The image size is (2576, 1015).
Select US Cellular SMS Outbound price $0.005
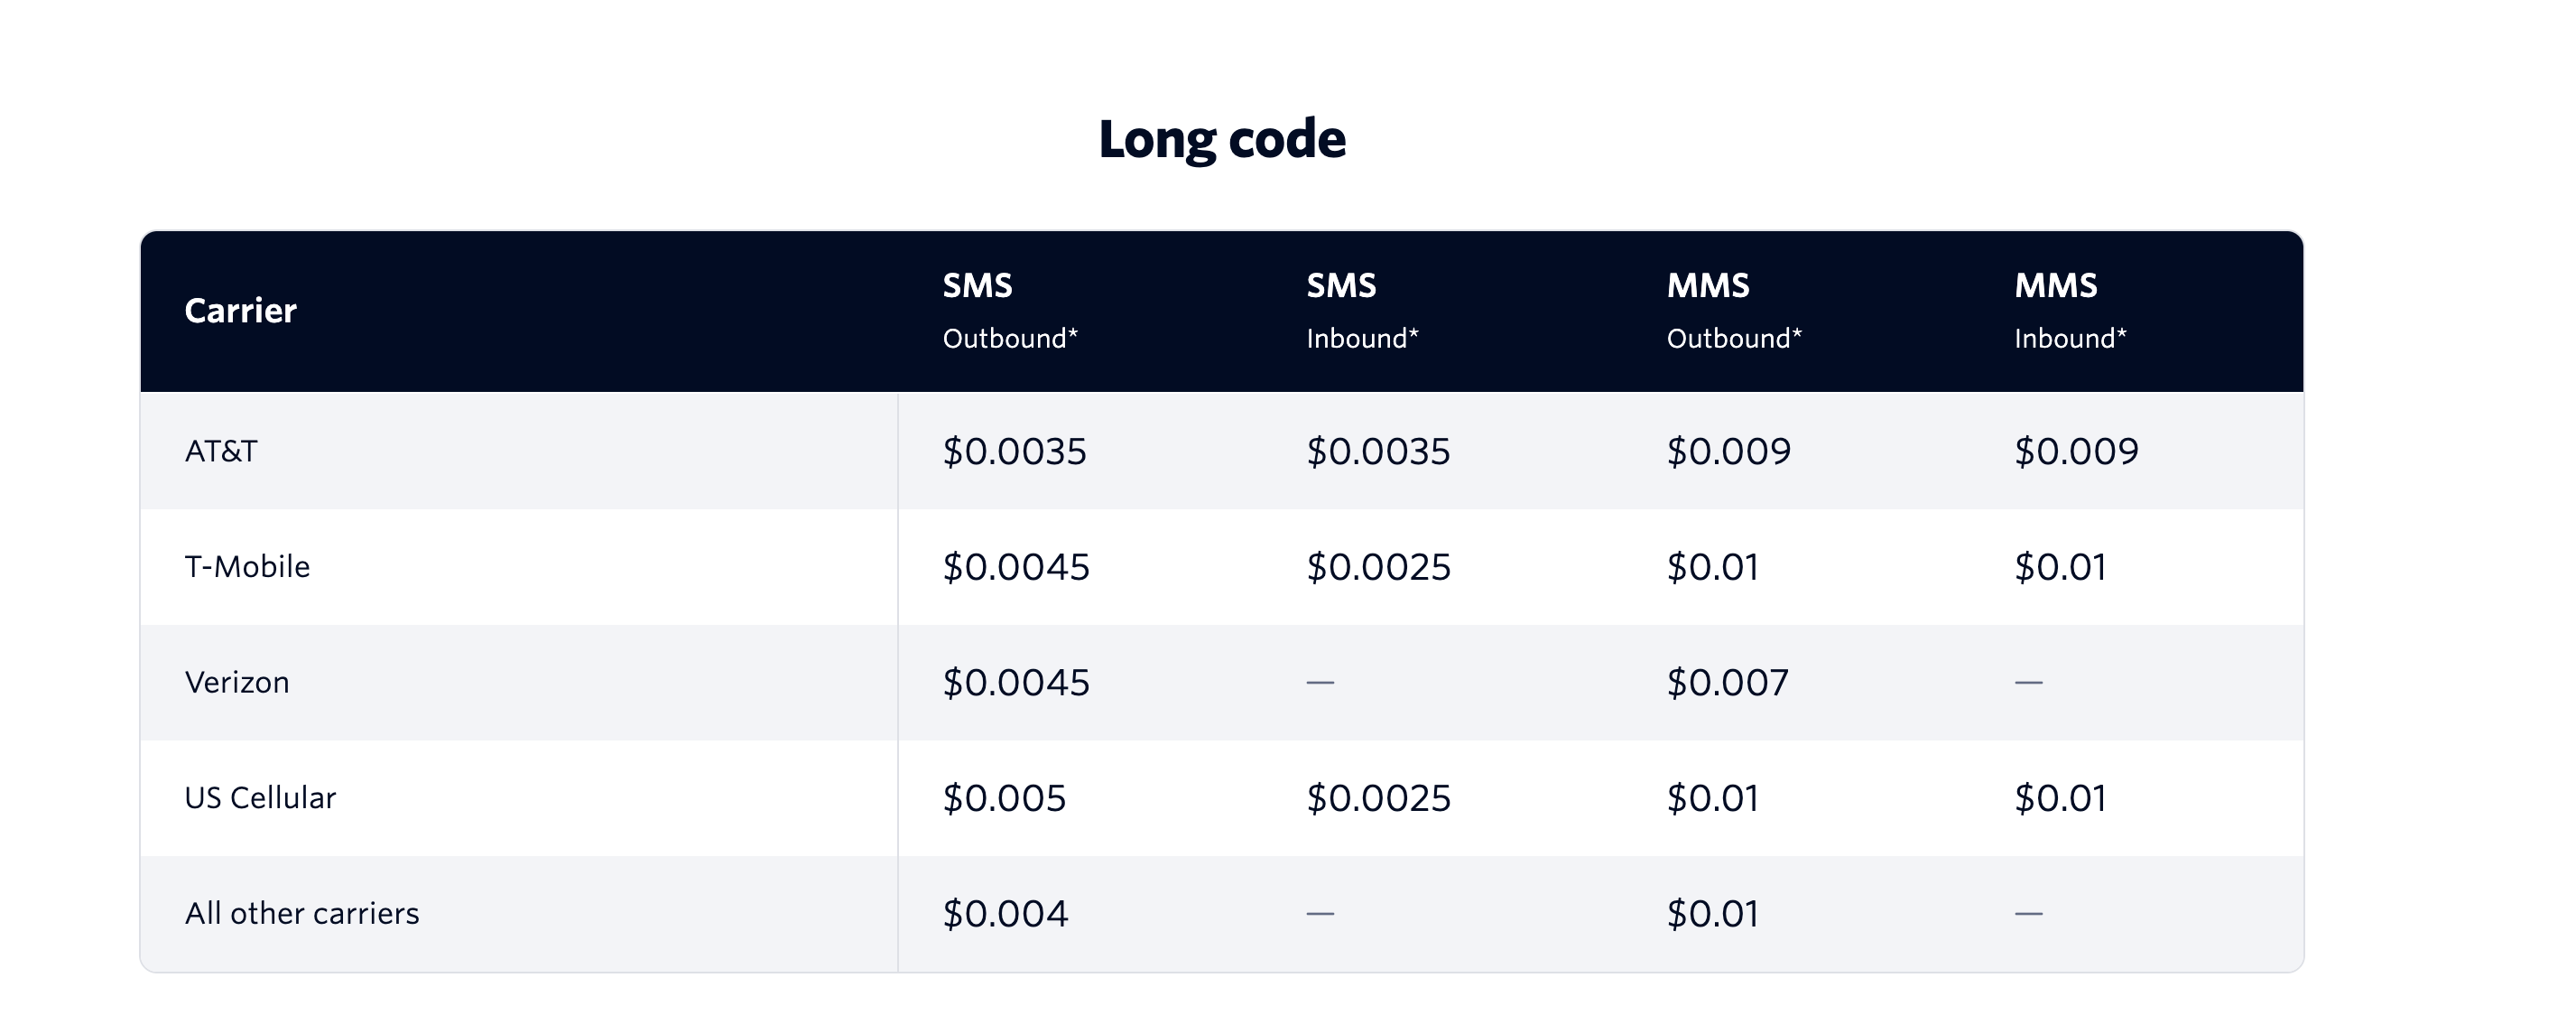(1004, 798)
